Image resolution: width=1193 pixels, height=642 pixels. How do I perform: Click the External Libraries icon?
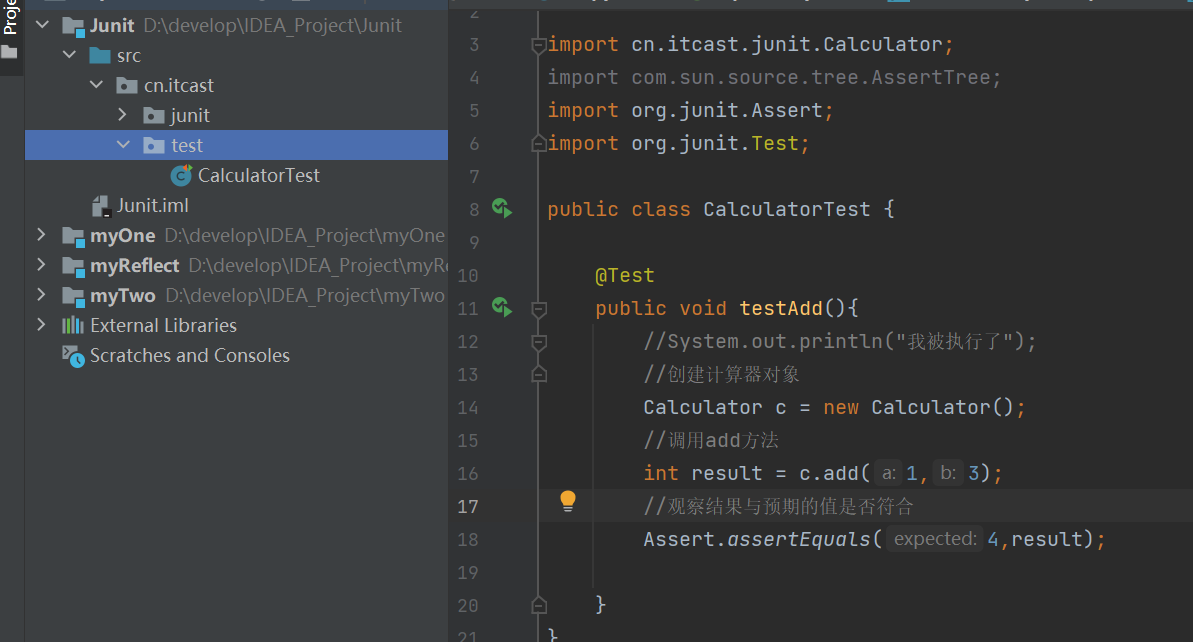(x=73, y=326)
